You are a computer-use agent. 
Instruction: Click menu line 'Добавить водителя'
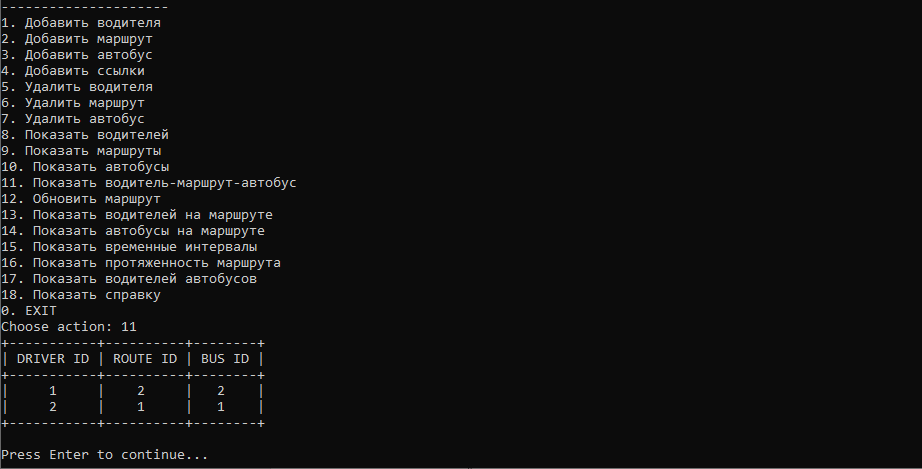click(81, 23)
